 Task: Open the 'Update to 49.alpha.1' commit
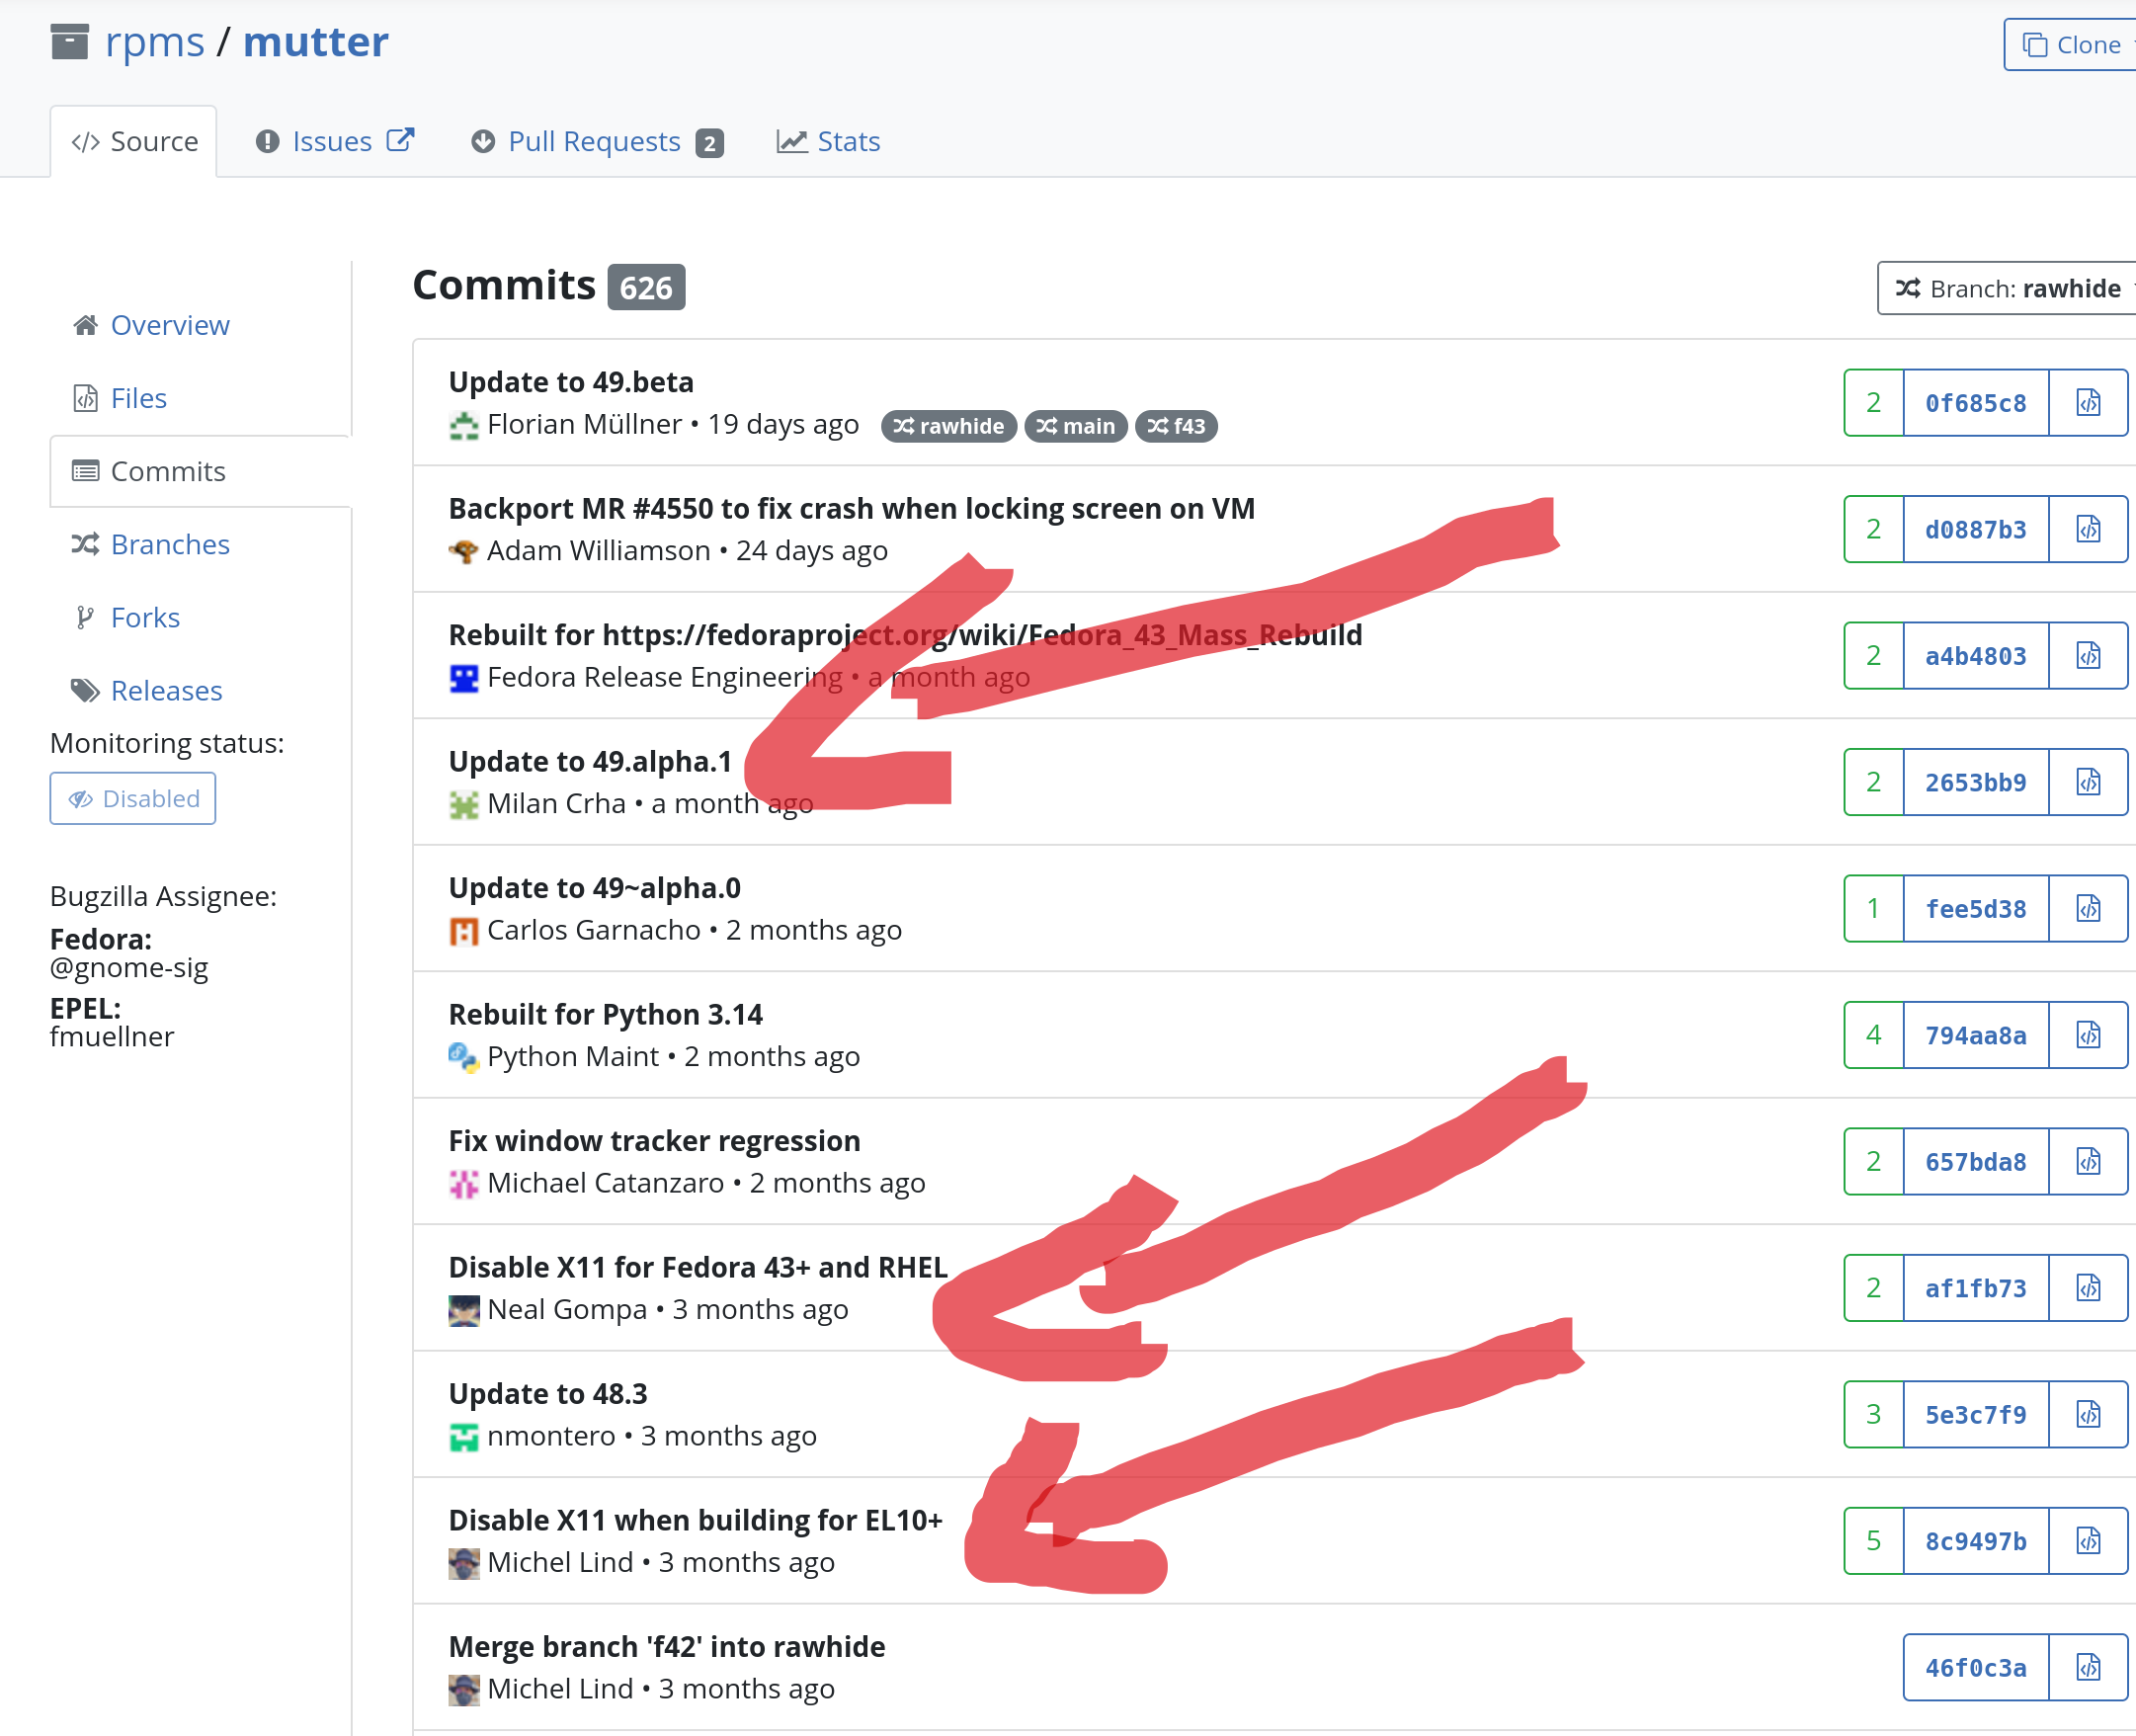coord(591,761)
